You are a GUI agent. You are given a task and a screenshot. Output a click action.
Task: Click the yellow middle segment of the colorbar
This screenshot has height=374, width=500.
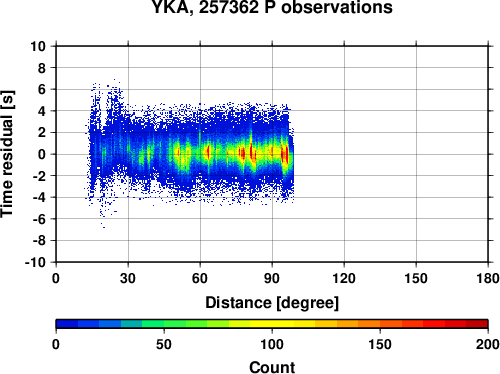click(272, 324)
